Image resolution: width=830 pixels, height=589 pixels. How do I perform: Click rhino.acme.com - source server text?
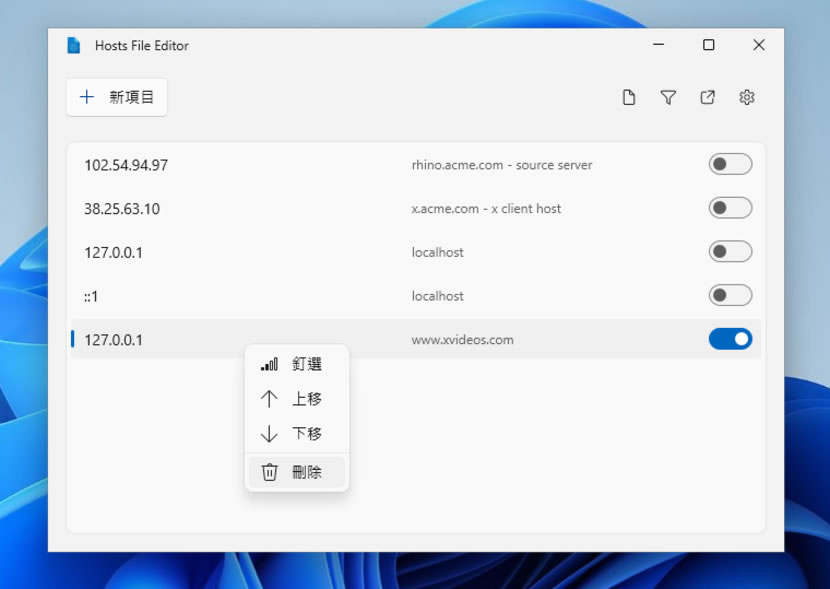pyautogui.click(x=502, y=165)
